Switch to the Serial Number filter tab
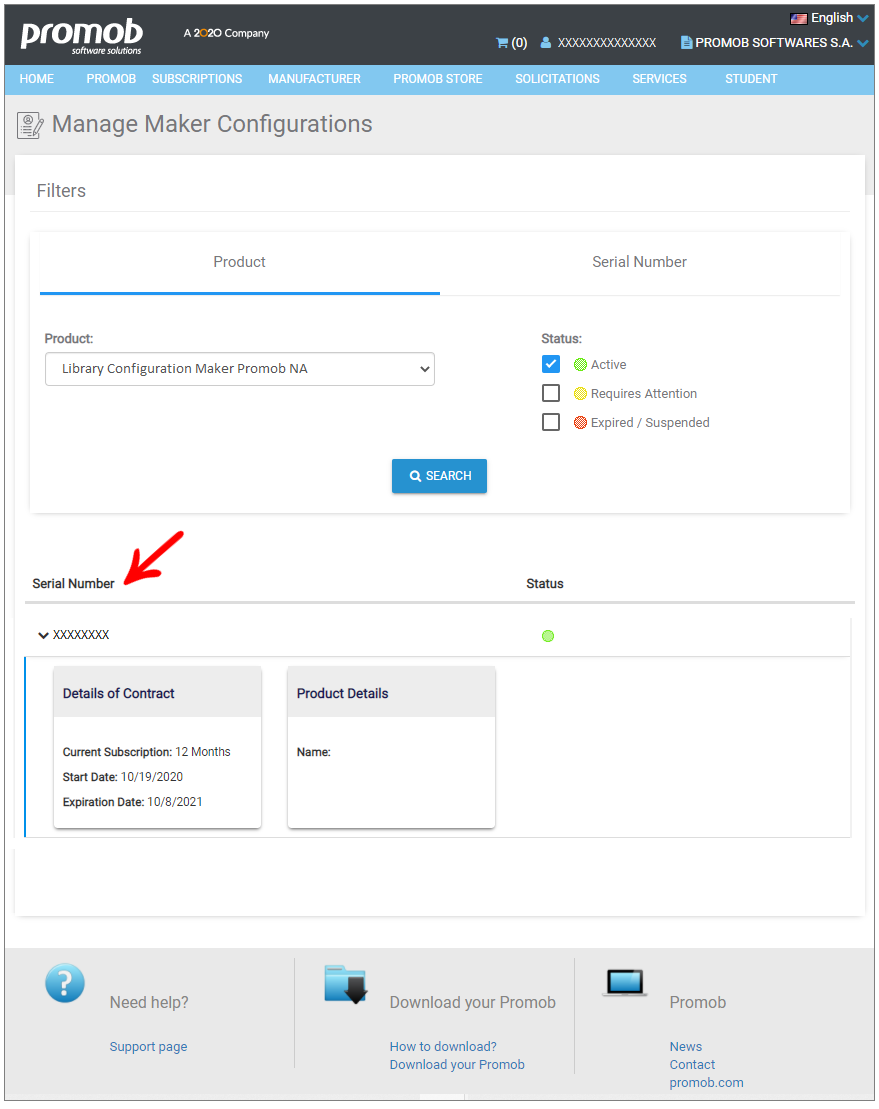Image resolution: width=879 pixels, height=1109 pixels. [x=639, y=262]
